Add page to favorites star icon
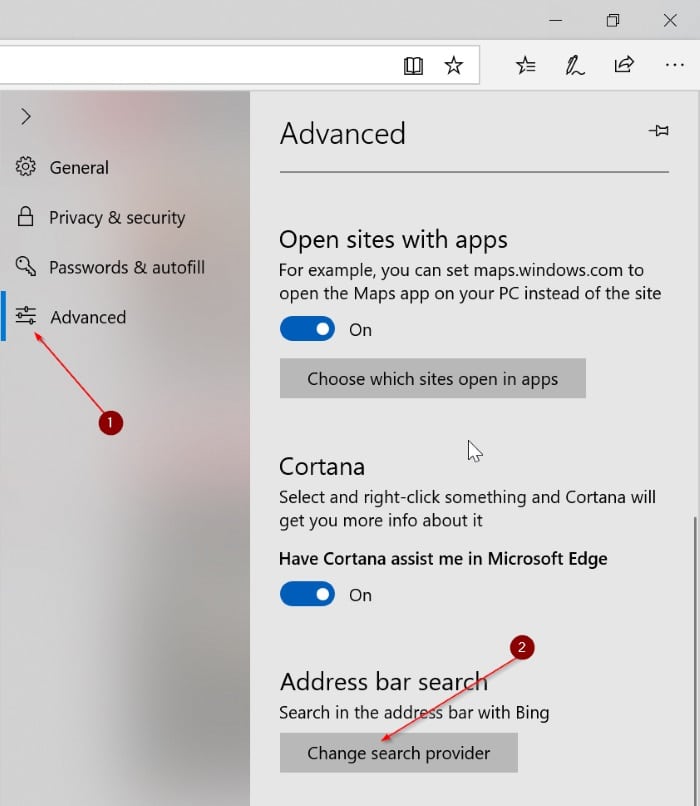Screen dimensions: 700x806 (453, 65)
